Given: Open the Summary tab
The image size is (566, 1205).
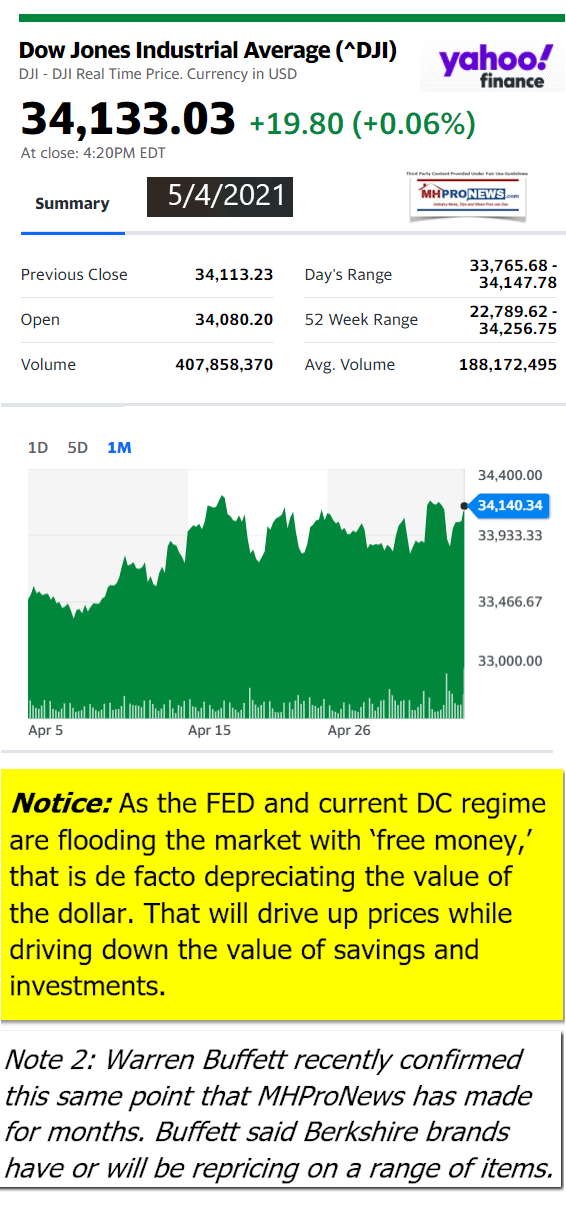Looking at the screenshot, I should pos(72,204).
